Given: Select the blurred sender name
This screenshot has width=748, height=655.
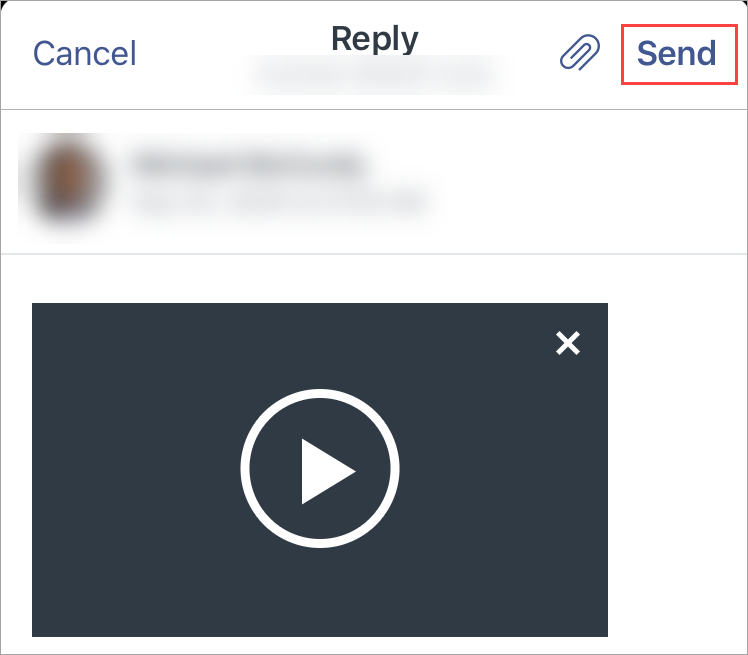Looking at the screenshot, I should click(248, 165).
